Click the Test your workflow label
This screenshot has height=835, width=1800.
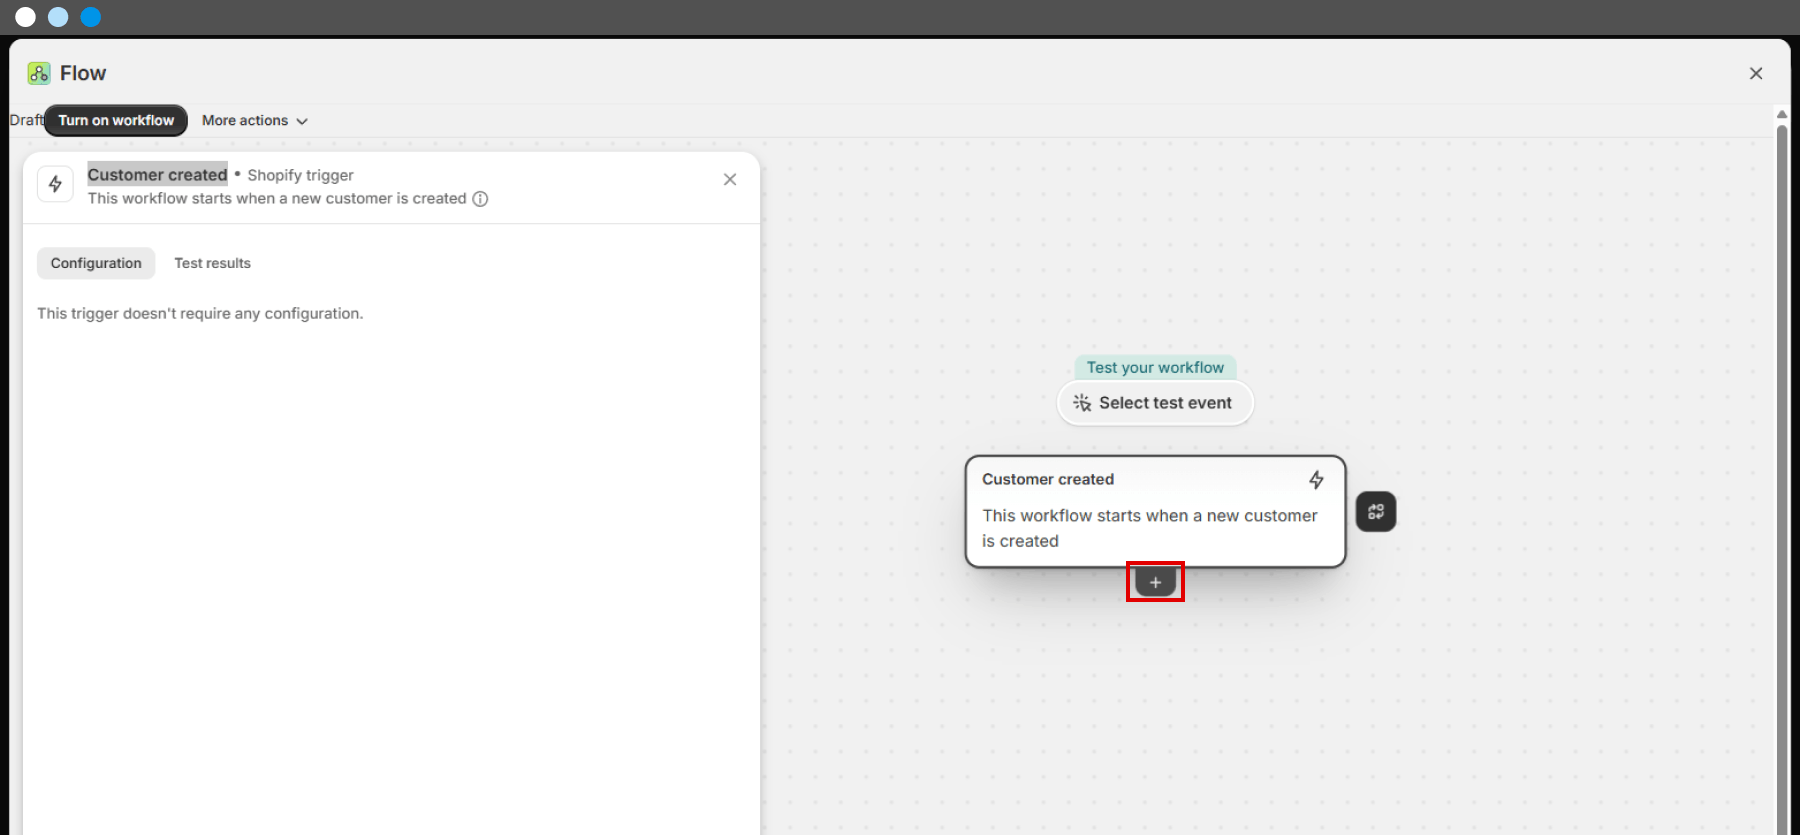(1155, 367)
